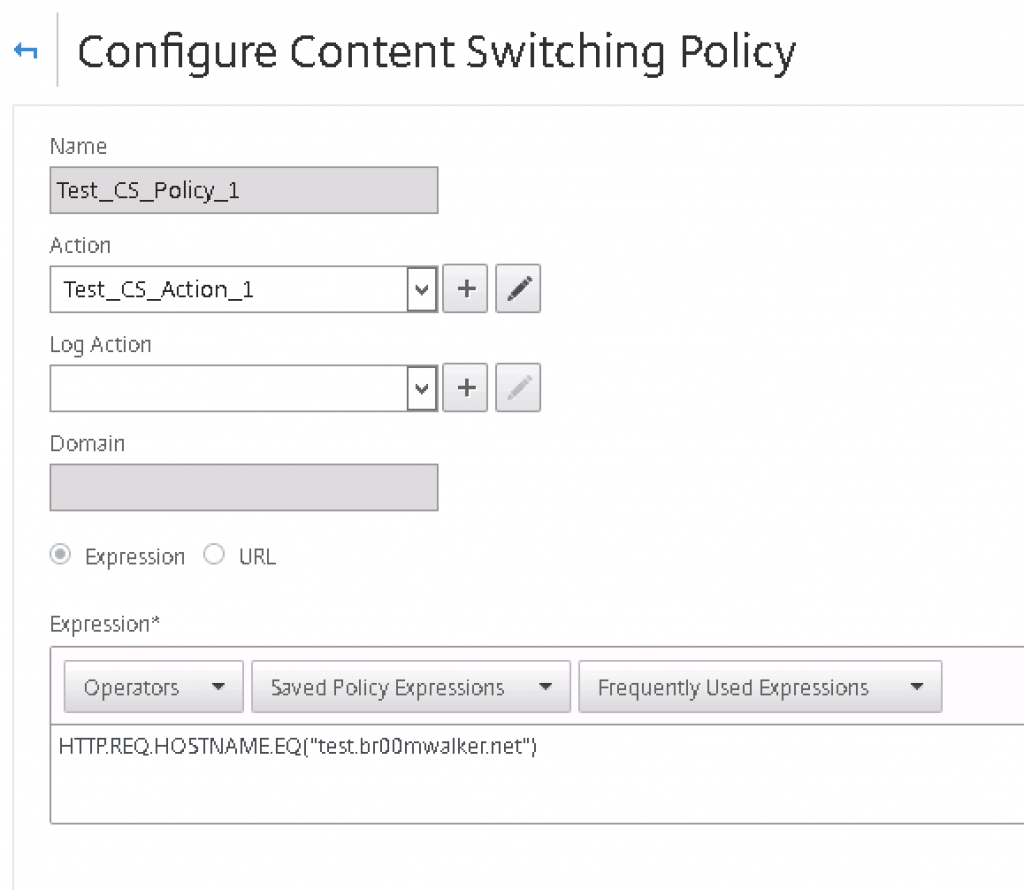Image resolution: width=1024 pixels, height=890 pixels.
Task: Expand the Operators dropdown
Action: 153,686
